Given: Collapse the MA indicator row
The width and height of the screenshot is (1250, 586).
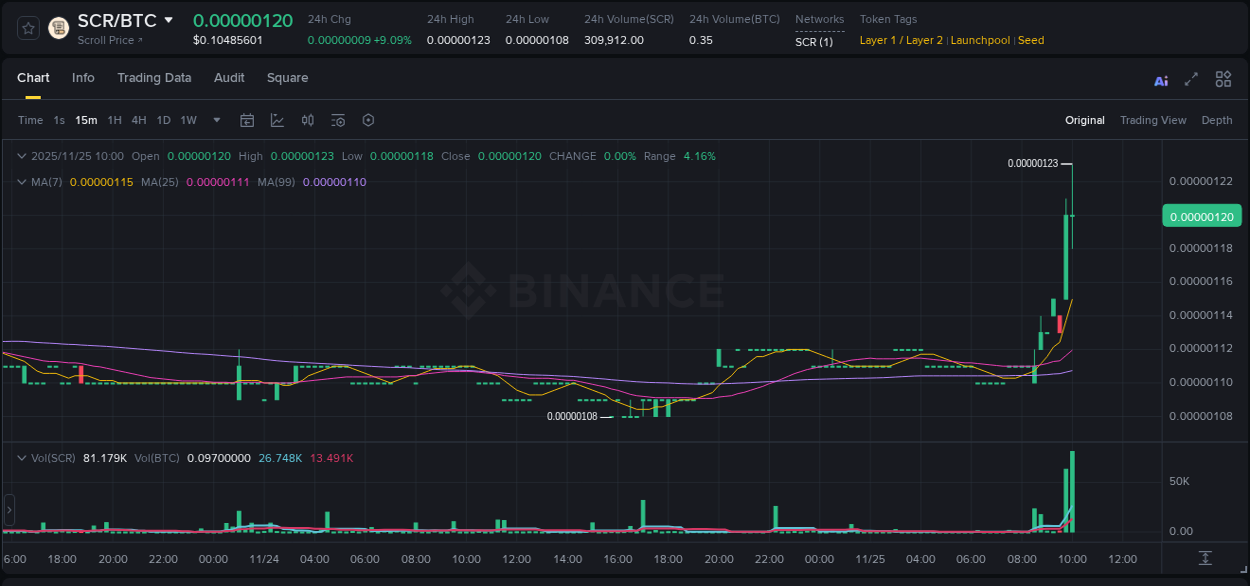Looking at the screenshot, I should (x=22, y=182).
